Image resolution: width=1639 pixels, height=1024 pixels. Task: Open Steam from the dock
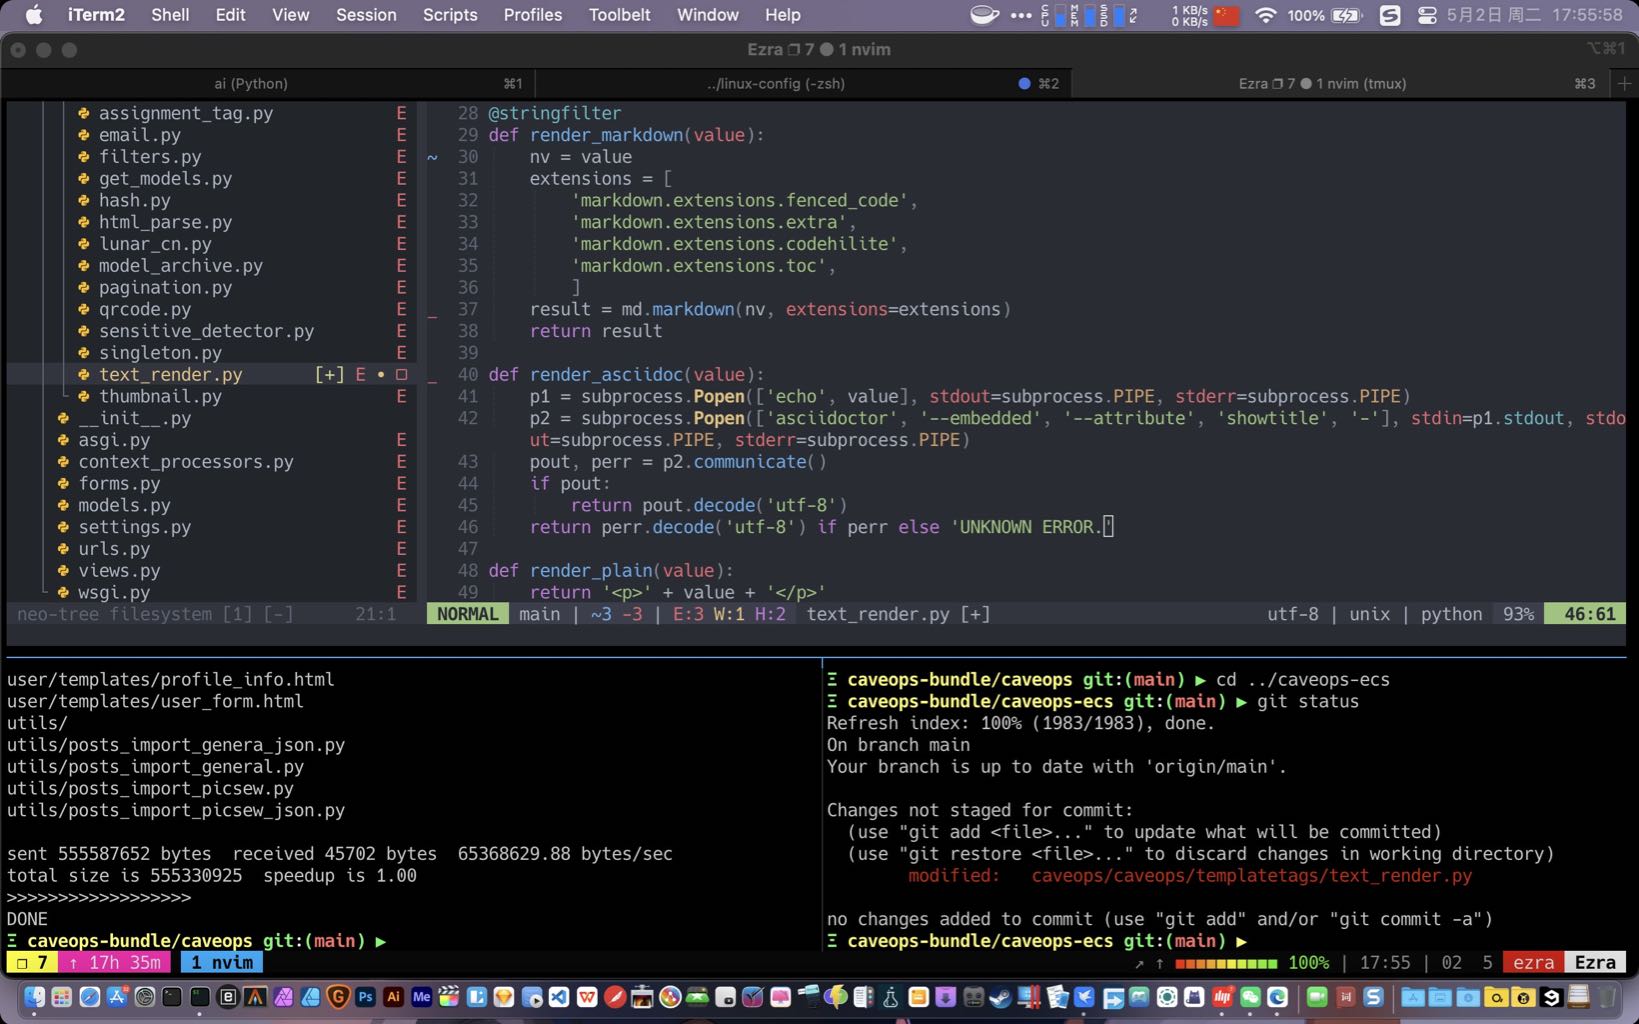pyautogui.click(x=999, y=997)
